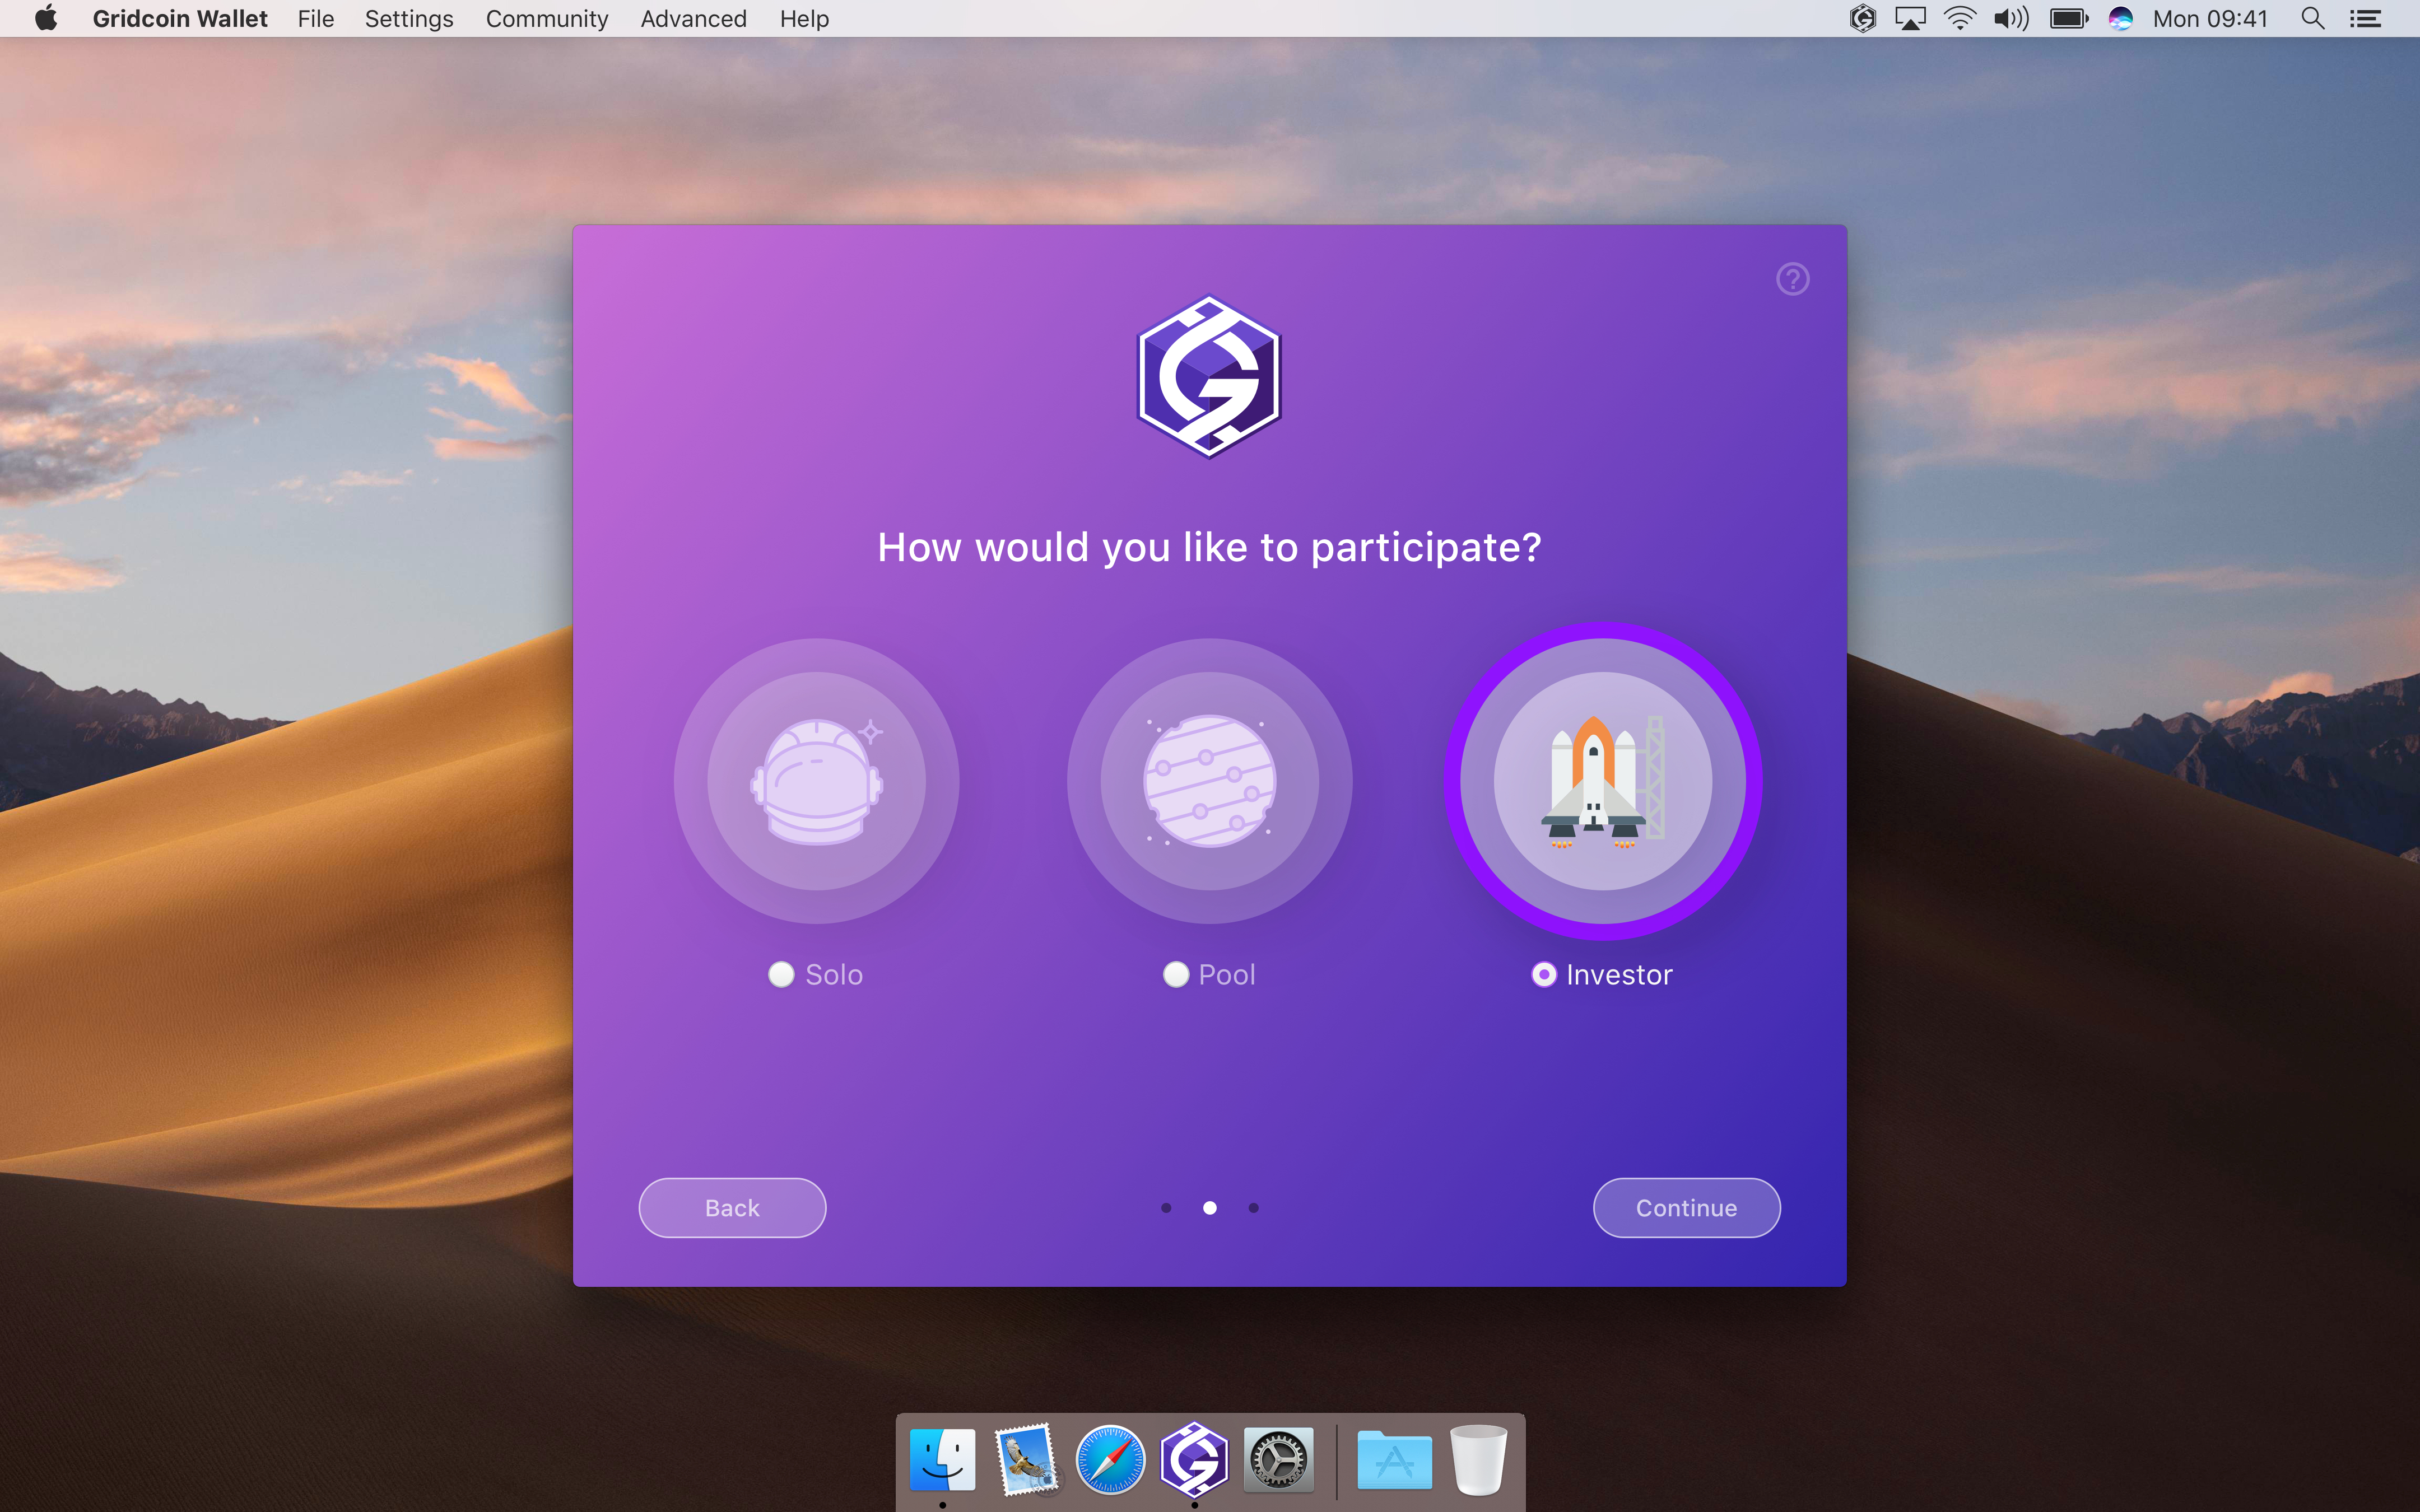2420x1512 pixels.
Task: Go to third page indicator dot
Action: [x=1253, y=1208]
